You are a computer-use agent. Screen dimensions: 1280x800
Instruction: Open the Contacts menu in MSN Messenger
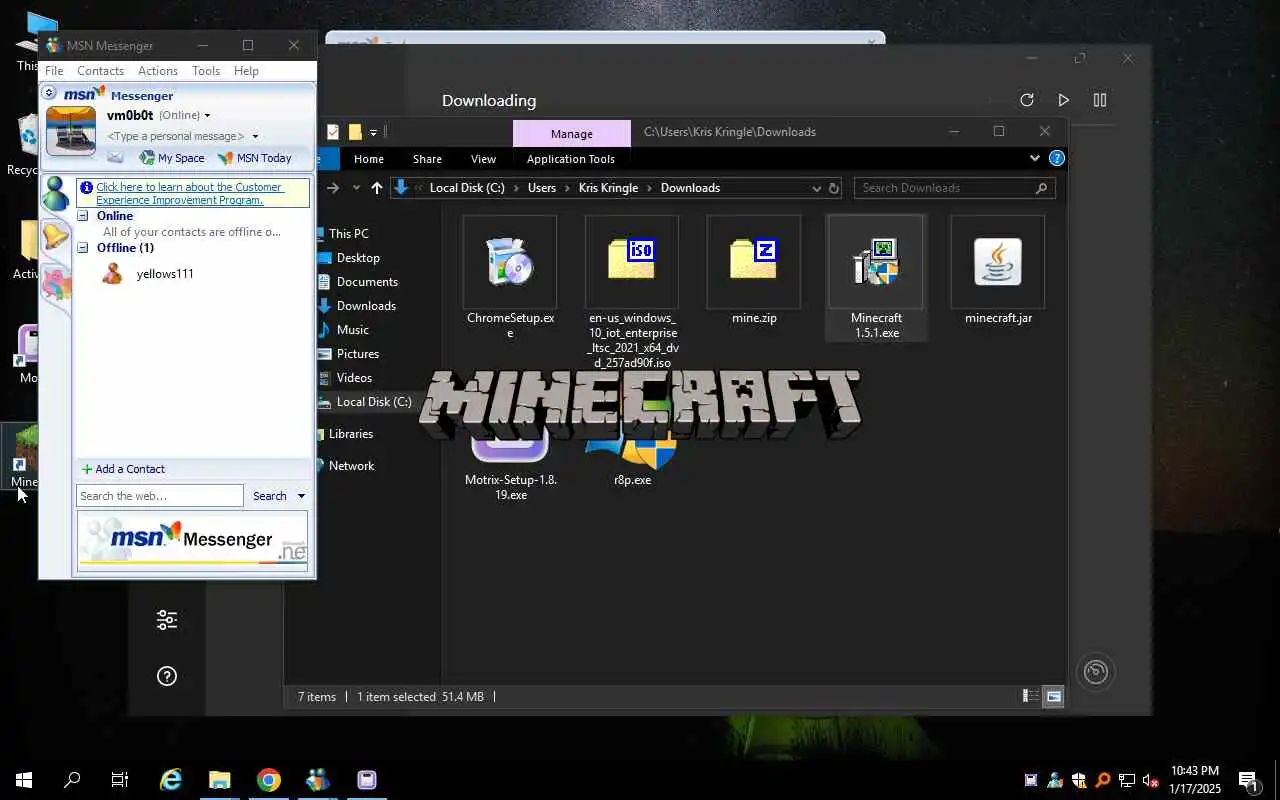click(x=100, y=71)
